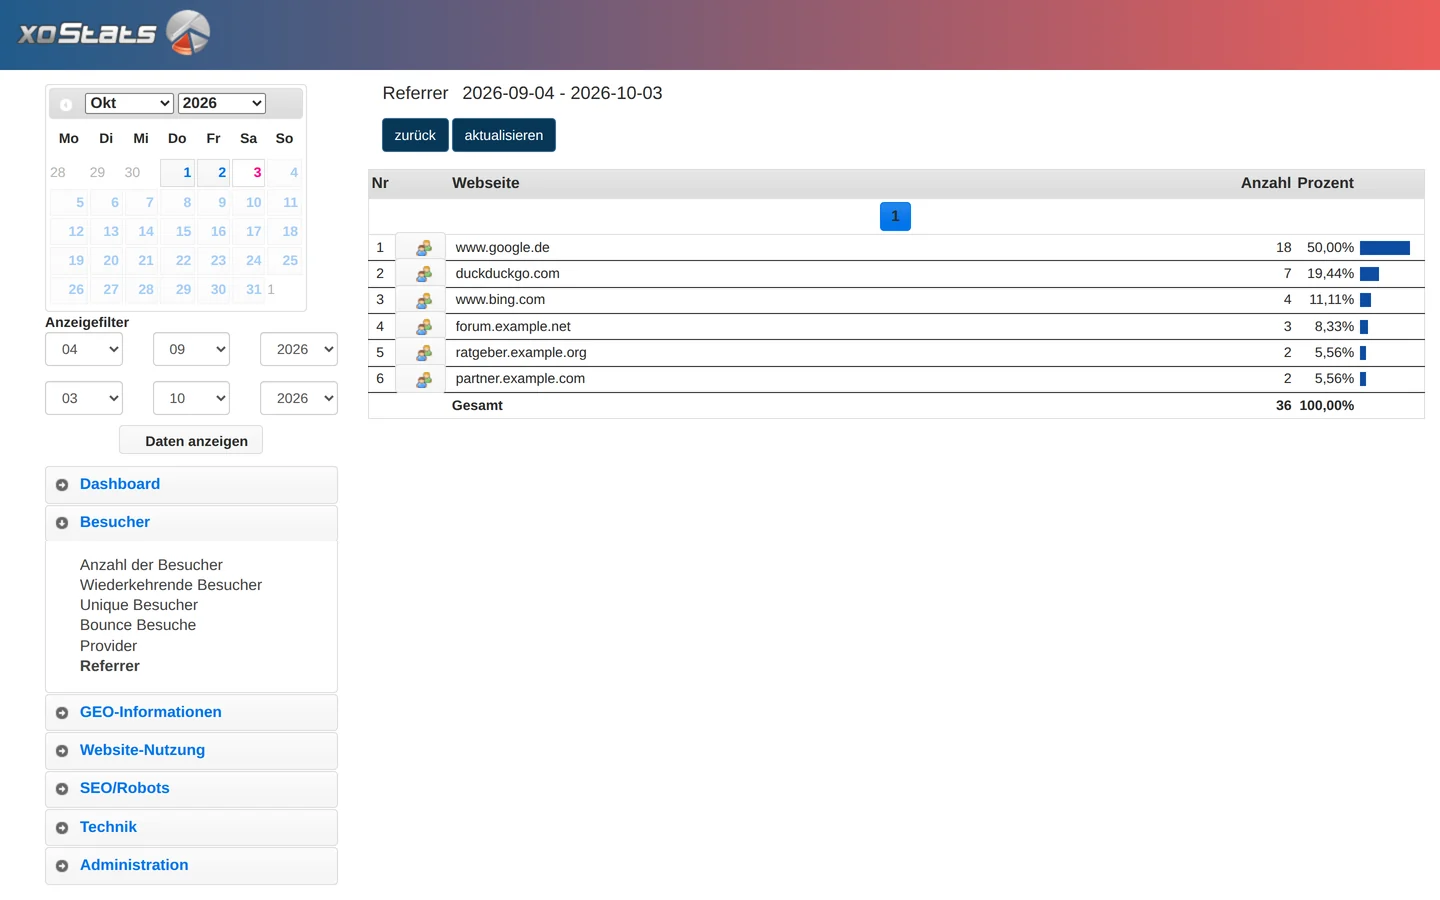Open the Wiederkehrende Besucher report link
This screenshot has width=1440, height=900.
171,585
